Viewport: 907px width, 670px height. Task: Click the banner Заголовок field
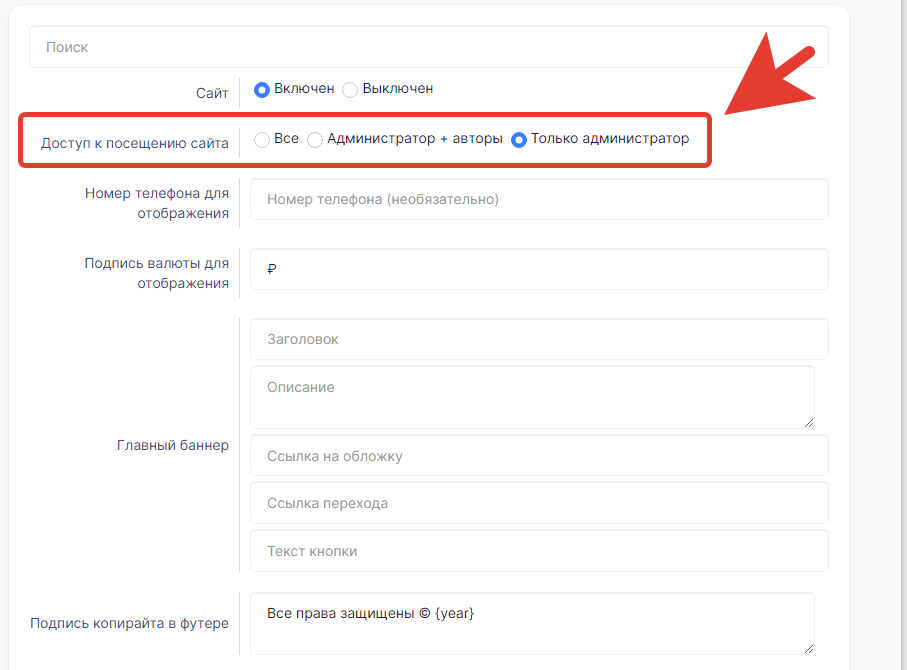coord(539,339)
